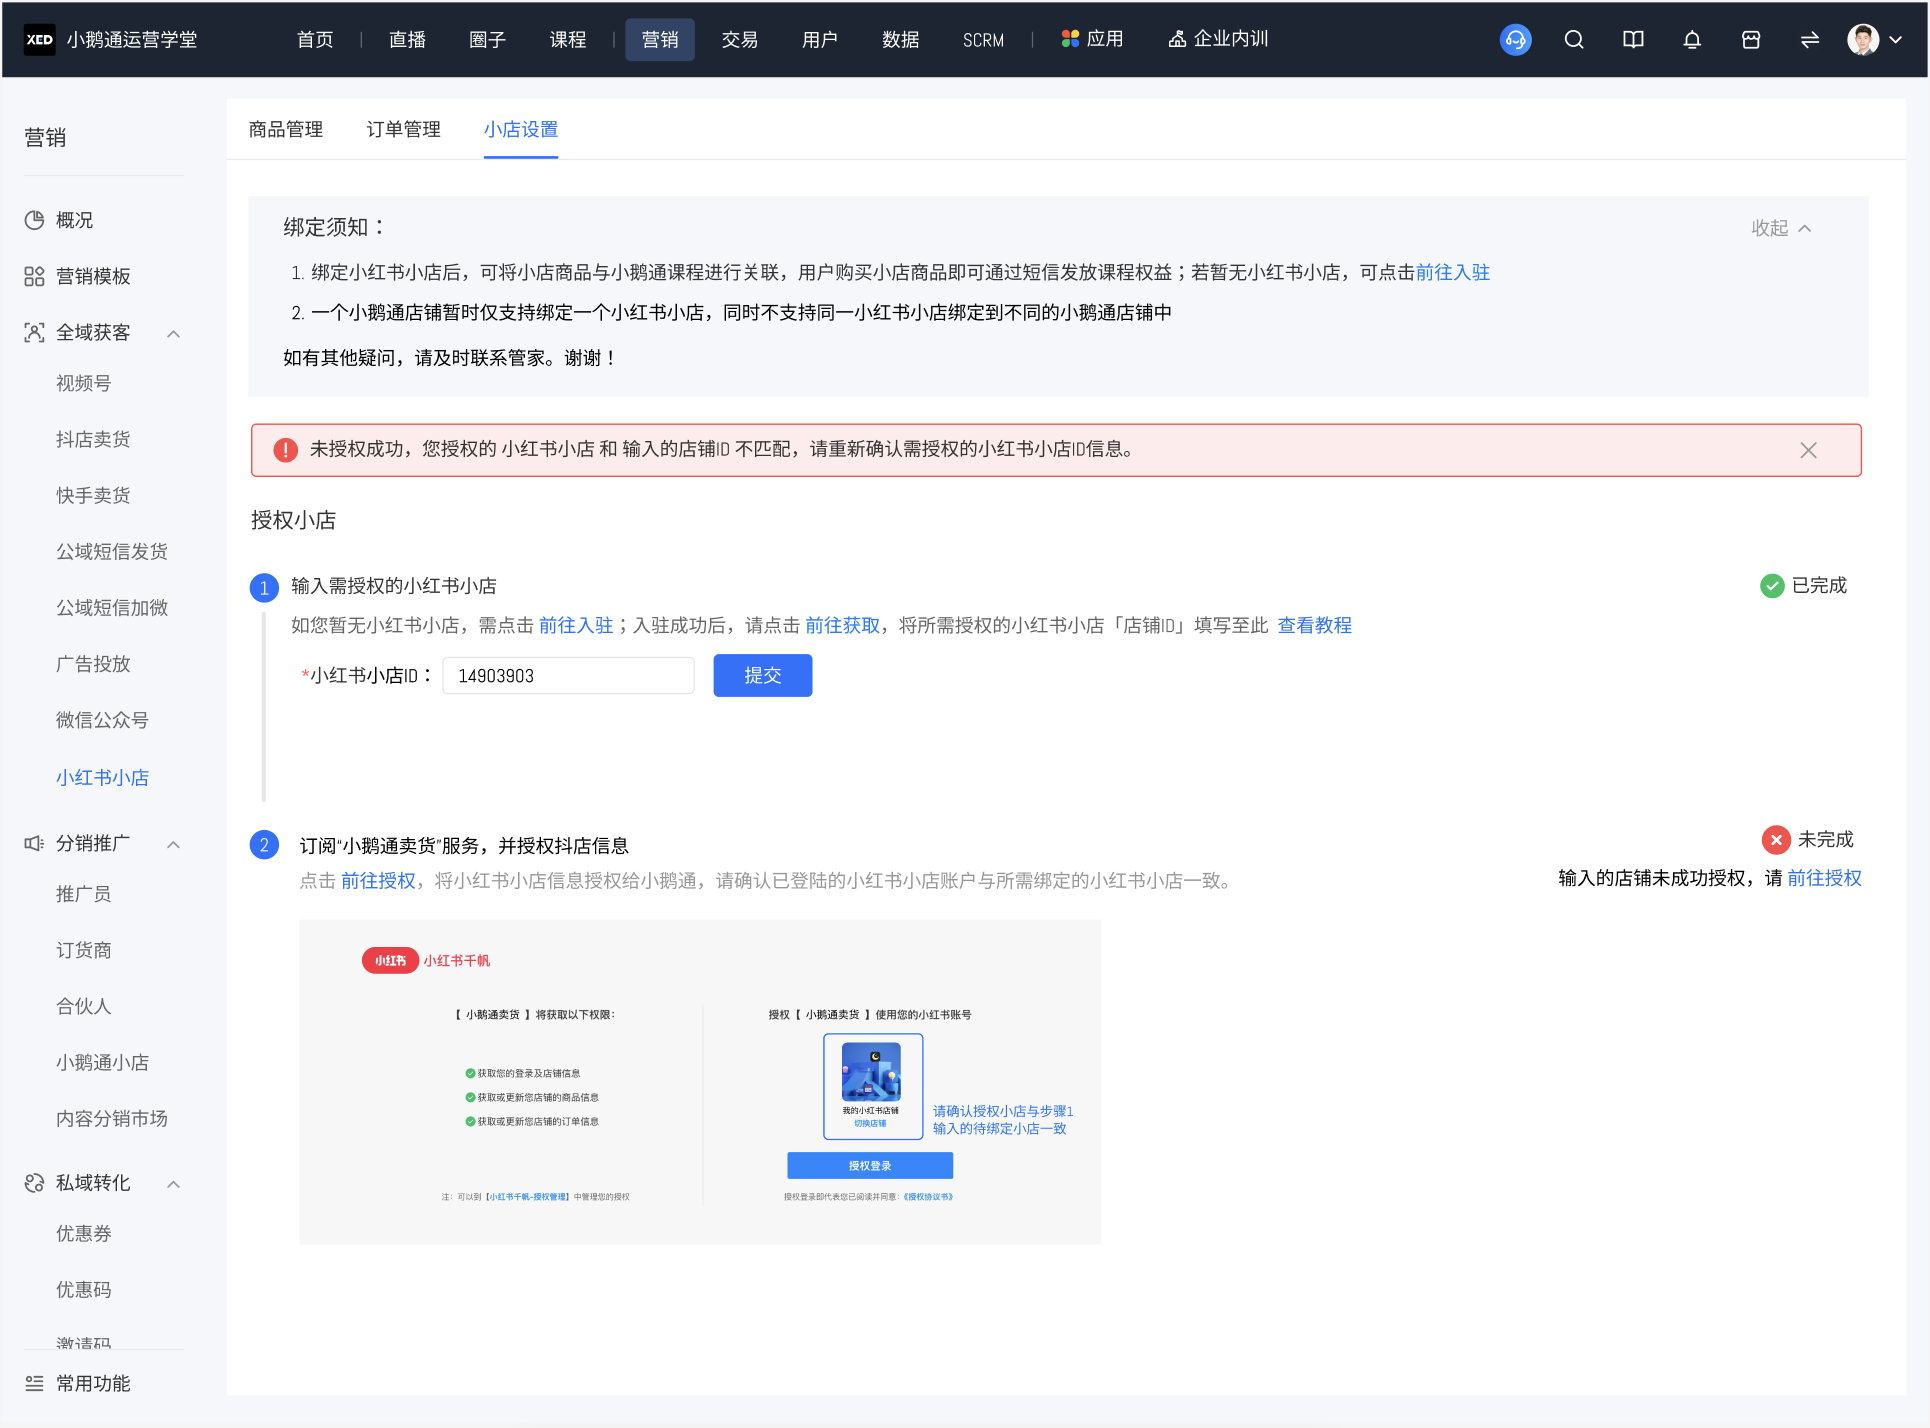Click the apps grid icon
1930x1428 pixels.
(1069, 39)
